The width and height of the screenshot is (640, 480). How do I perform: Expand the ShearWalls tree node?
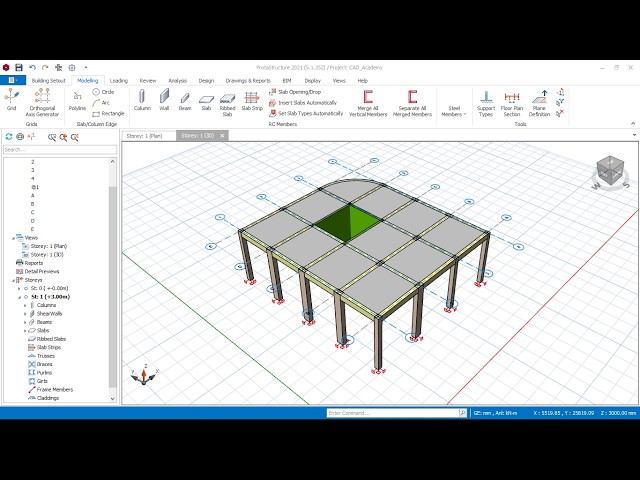click(25, 314)
